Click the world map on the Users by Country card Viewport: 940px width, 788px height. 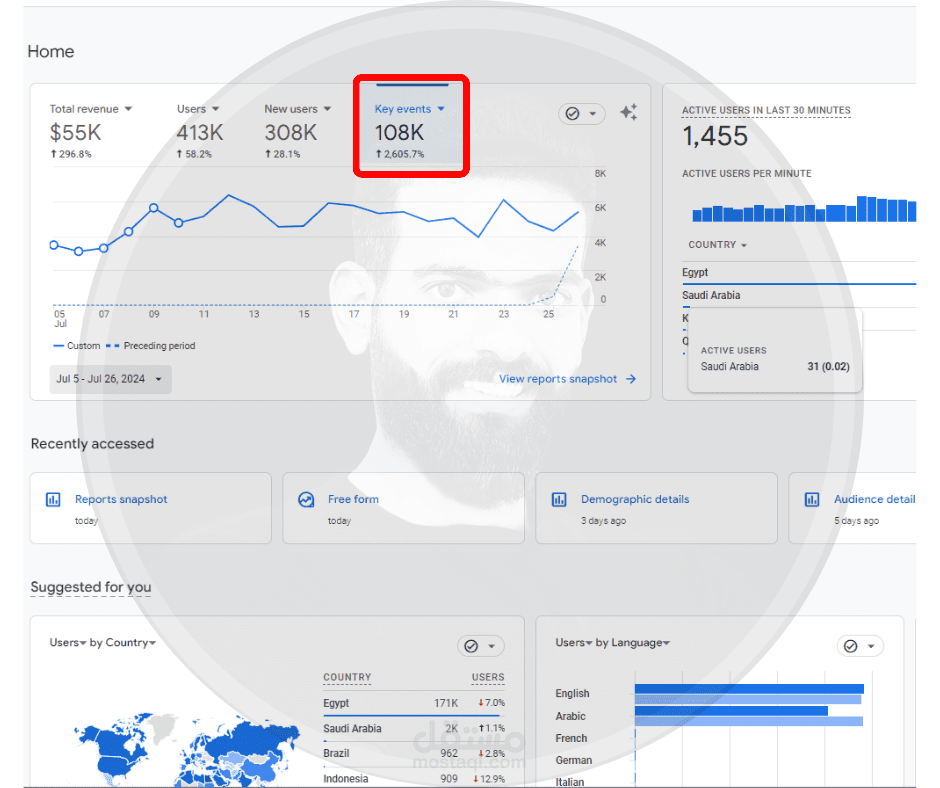tap(186, 750)
